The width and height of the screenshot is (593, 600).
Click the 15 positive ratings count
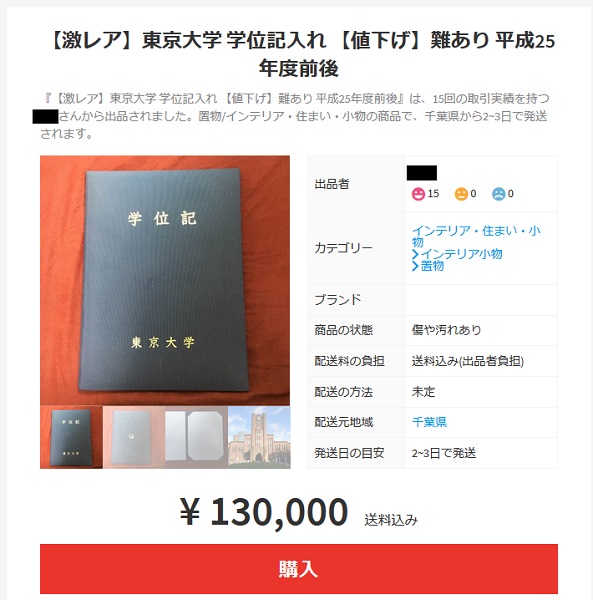[x=433, y=194]
